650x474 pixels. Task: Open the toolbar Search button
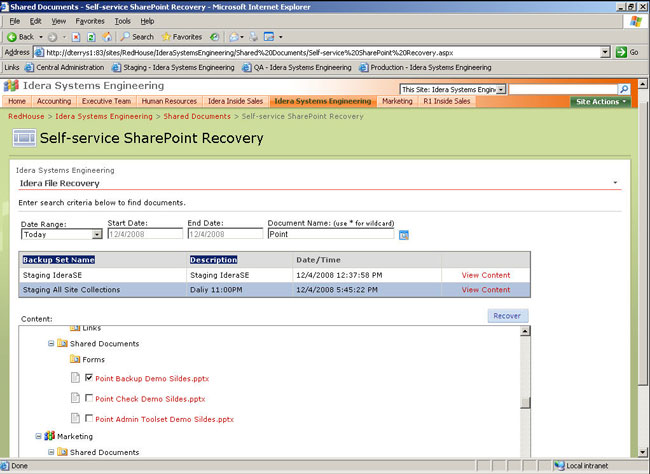[x=137, y=37]
